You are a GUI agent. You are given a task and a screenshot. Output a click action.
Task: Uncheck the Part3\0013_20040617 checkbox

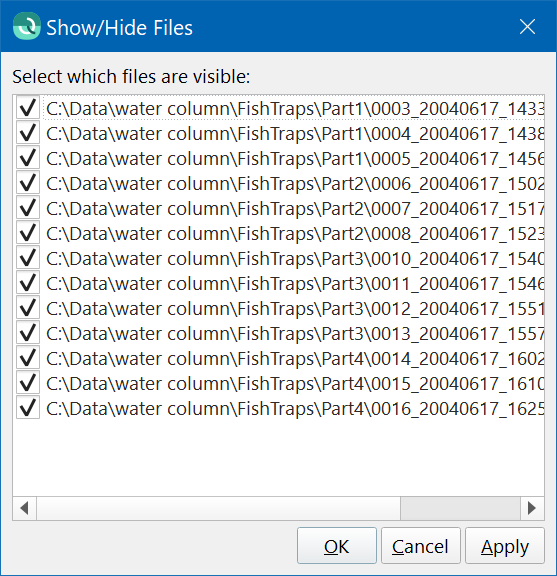pyautogui.click(x=28, y=332)
